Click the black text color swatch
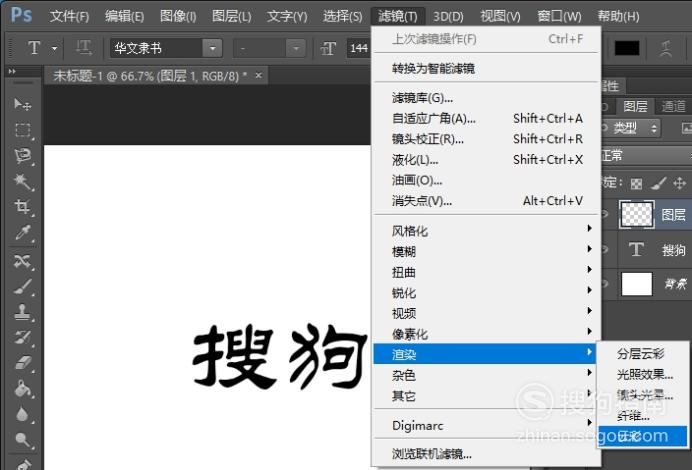 point(627,48)
